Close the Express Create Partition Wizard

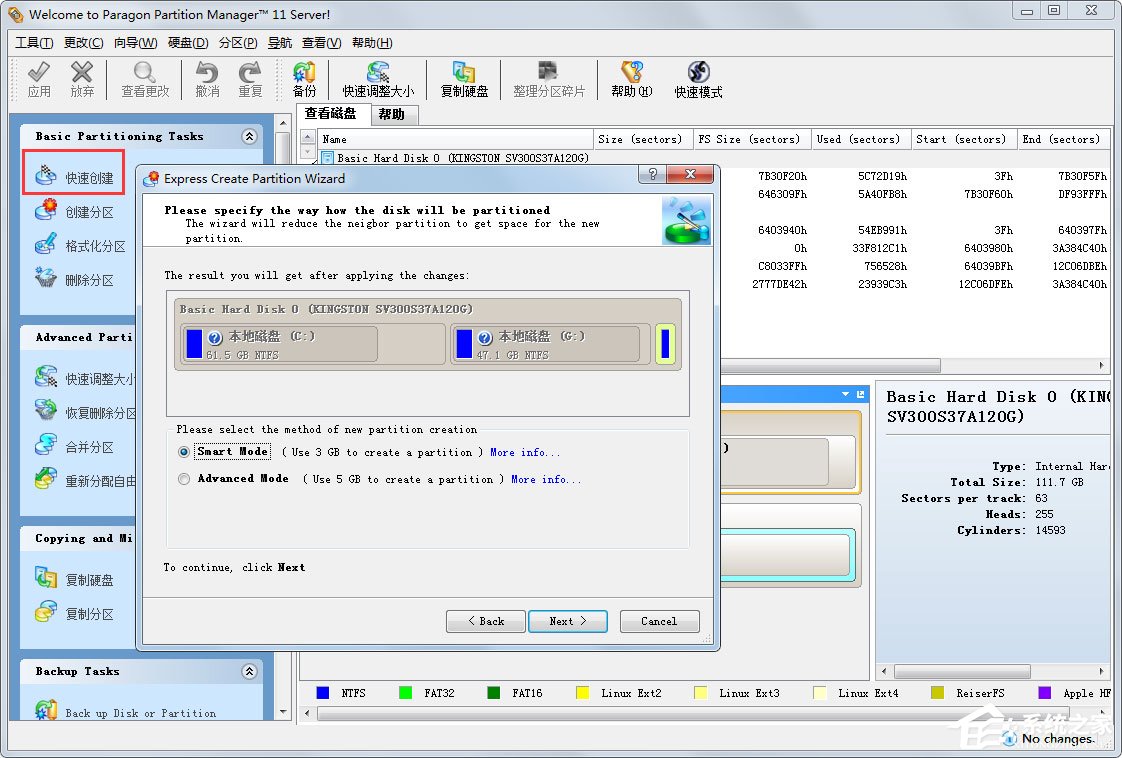(x=690, y=174)
